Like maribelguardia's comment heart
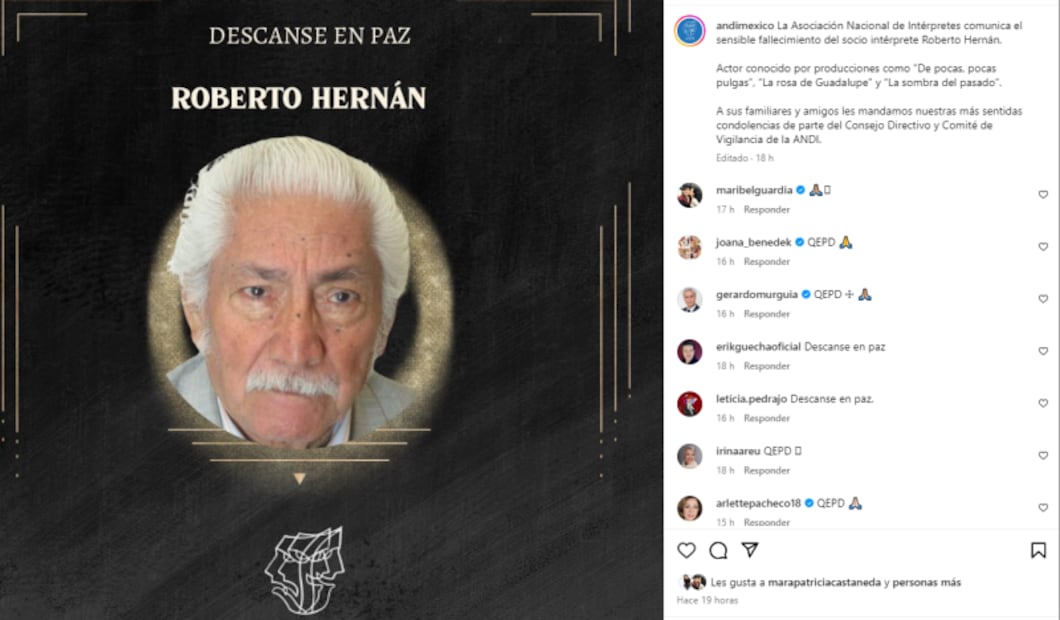This screenshot has width=1060, height=620. 1043,195
